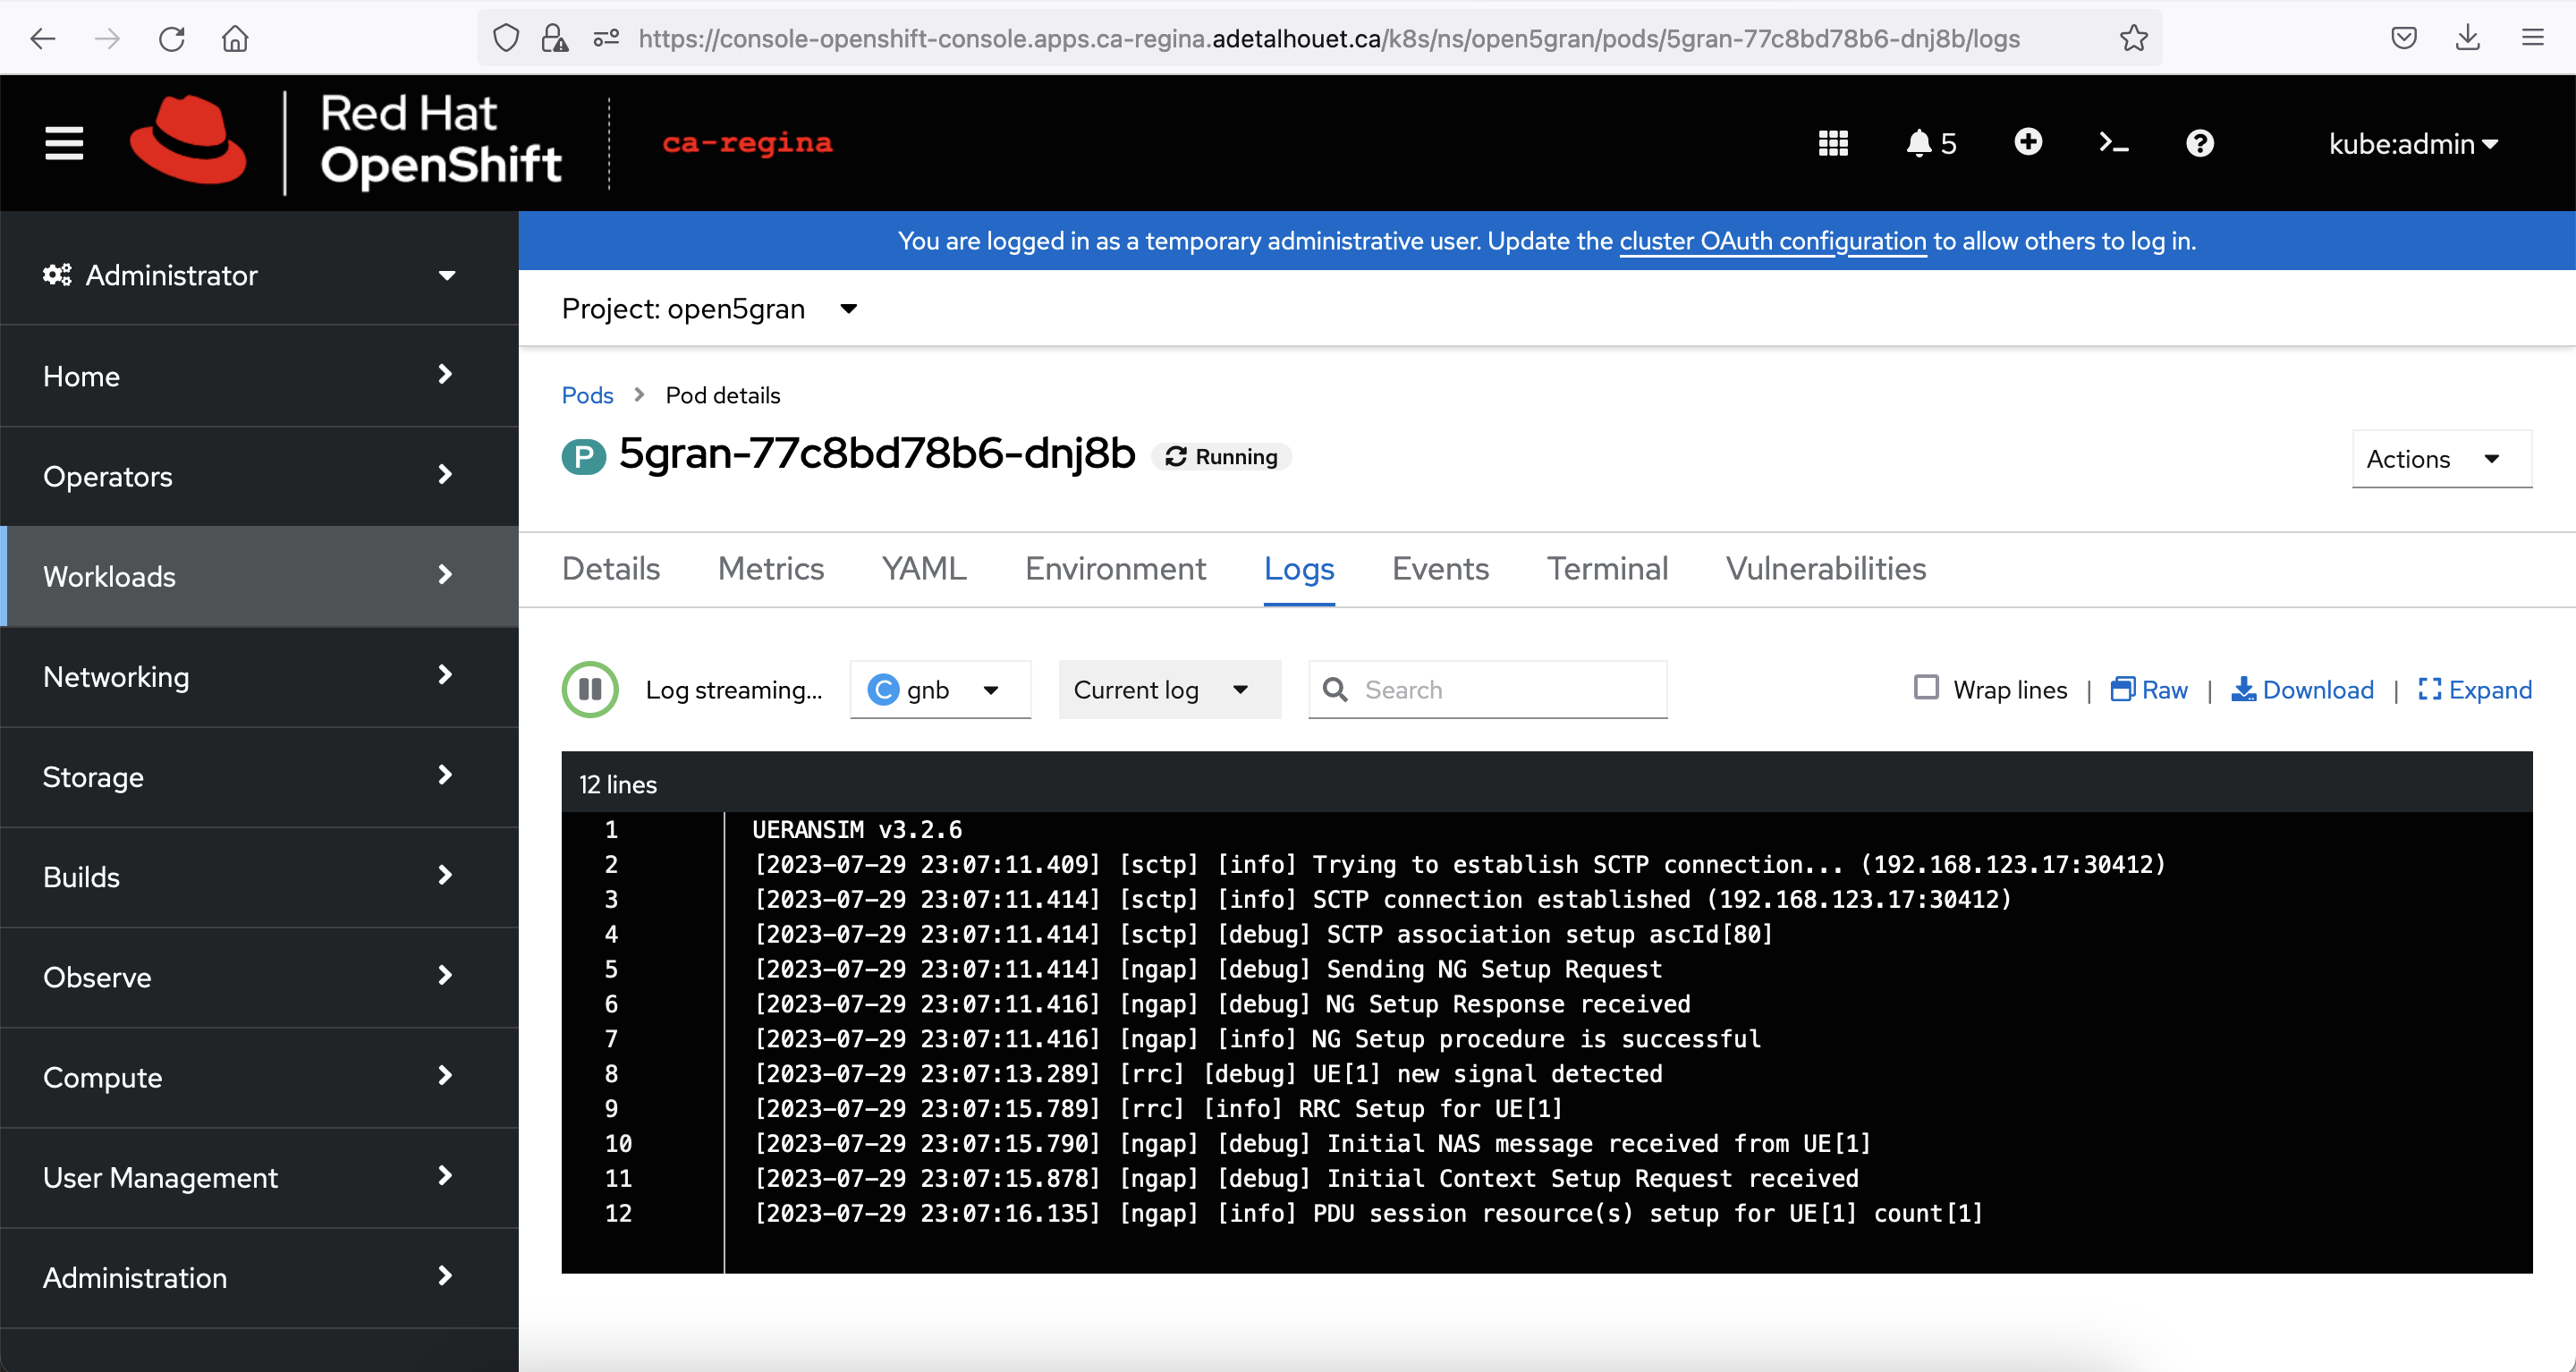Bookmark page with star icon
The width and height of the screenshot is (2576, 1372).
[2133, 38]
